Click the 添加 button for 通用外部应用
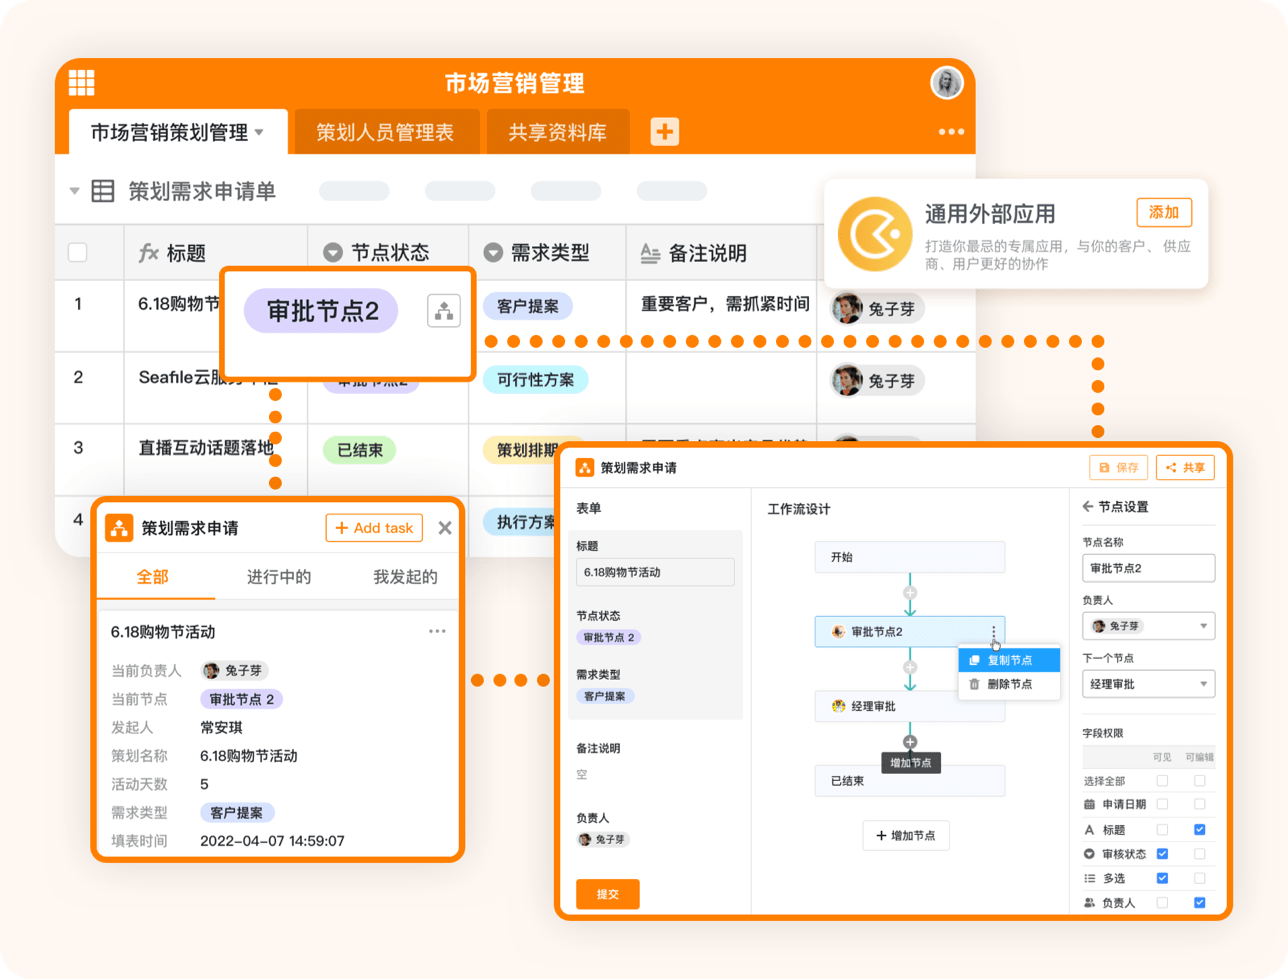Image resolution: width=1288 pixels, height=980 pixels. click(x=1163, y=213)
